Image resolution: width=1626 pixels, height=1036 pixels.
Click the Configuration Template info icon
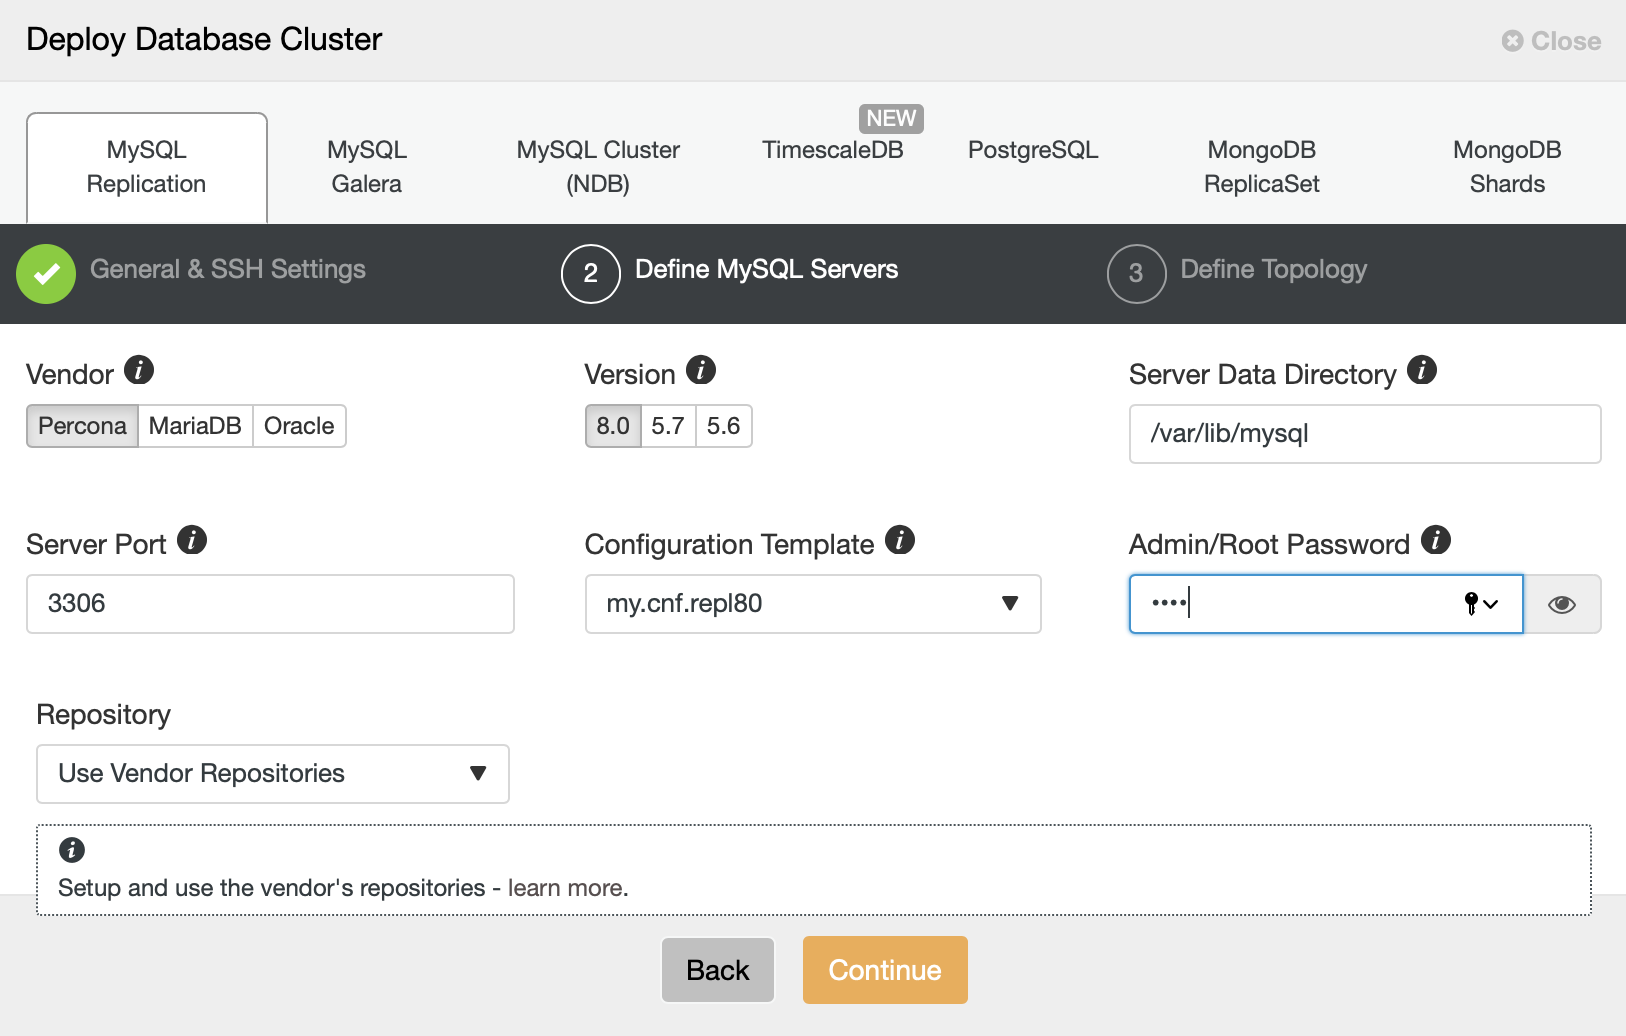click(900, 540)
